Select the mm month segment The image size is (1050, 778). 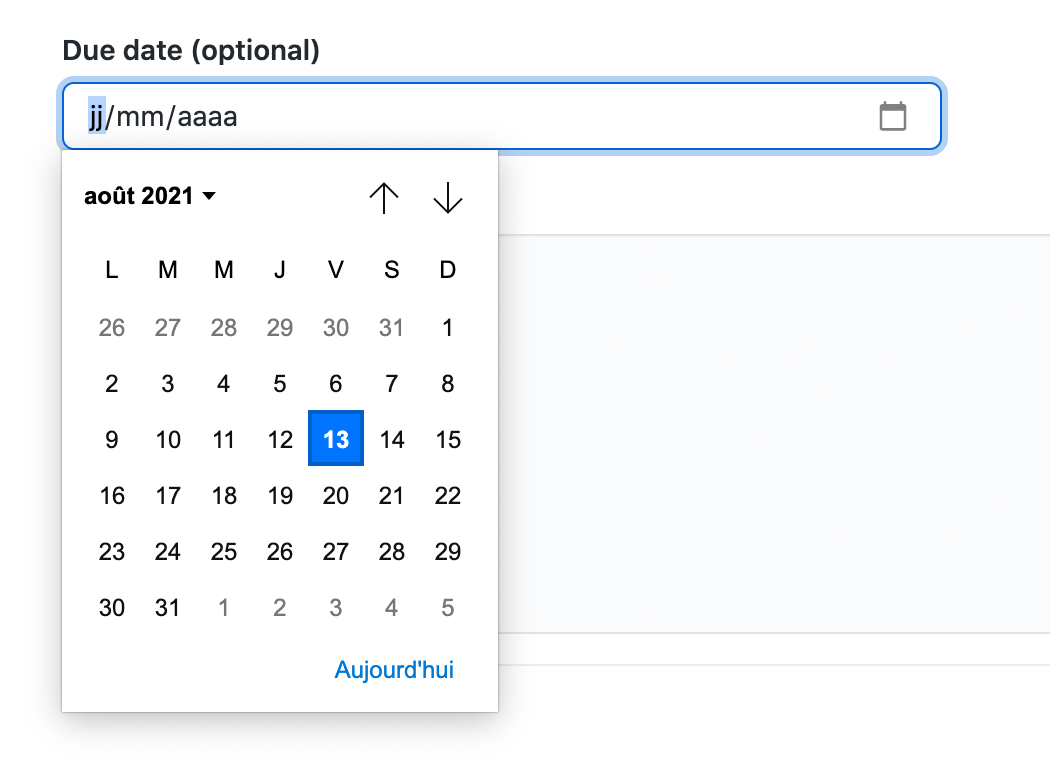coord(140,116)
